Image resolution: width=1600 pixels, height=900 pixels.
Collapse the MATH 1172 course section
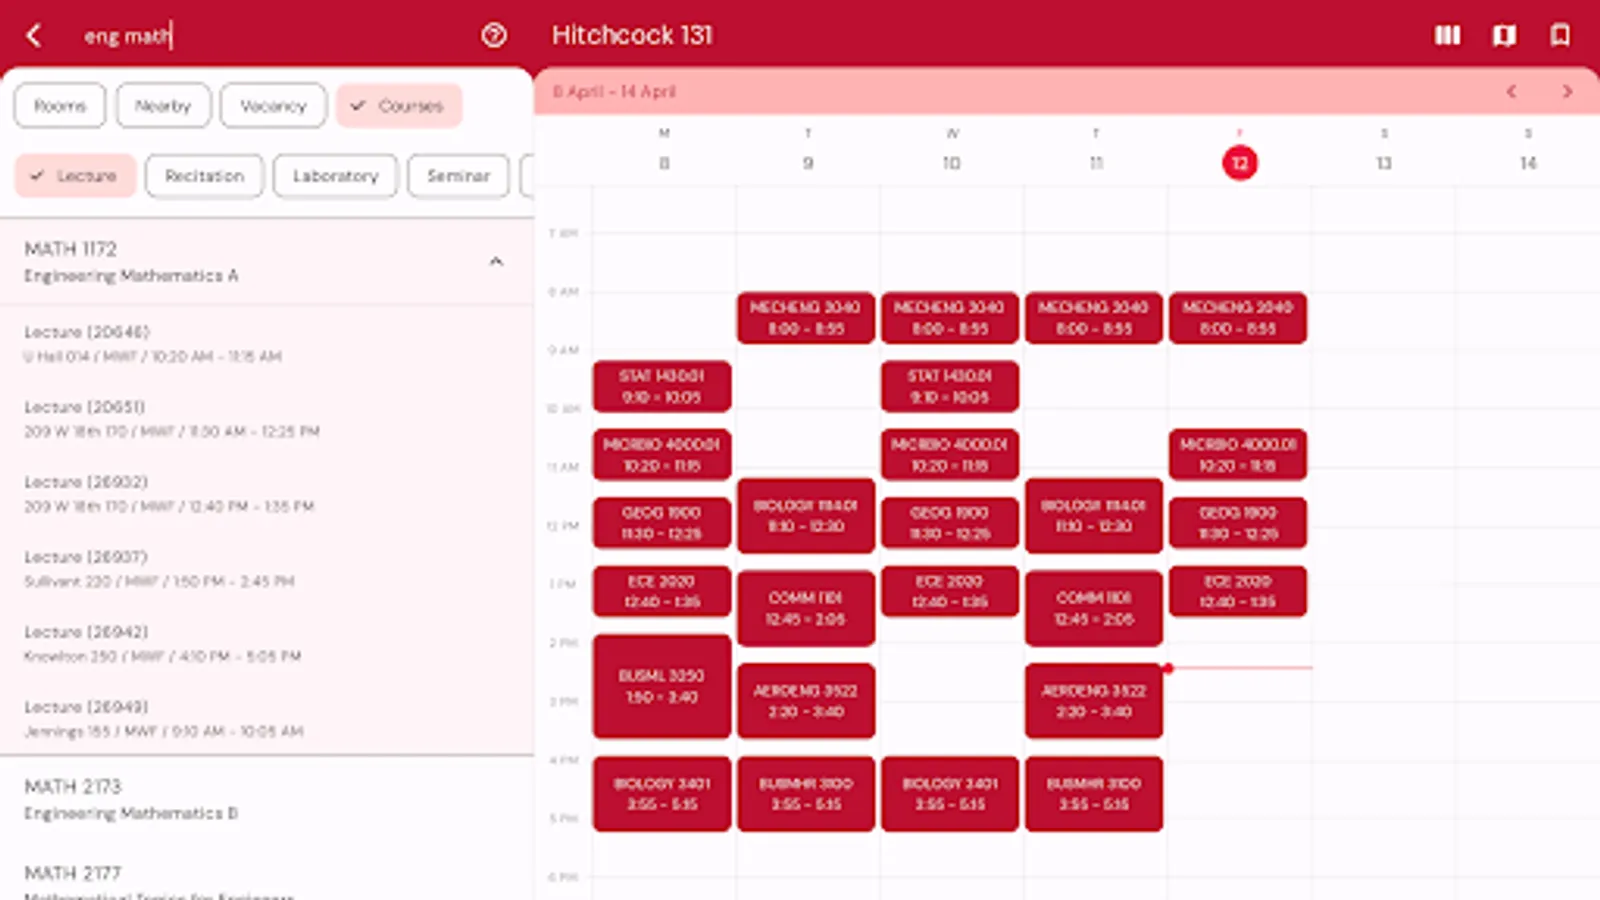496,261
